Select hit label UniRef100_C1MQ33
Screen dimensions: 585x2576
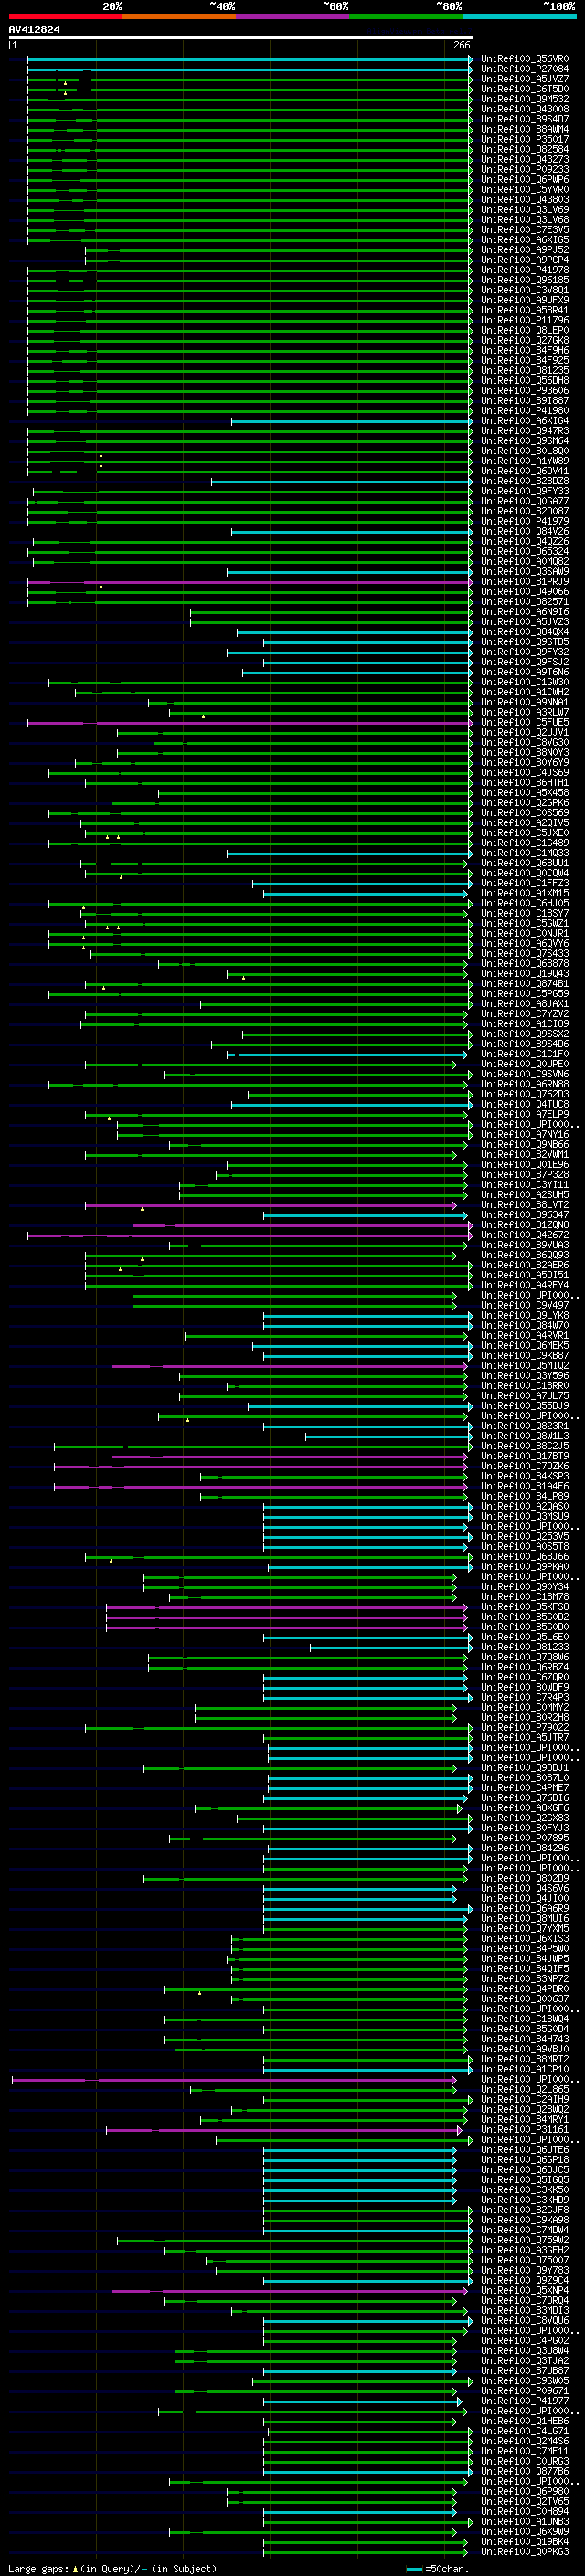tap(525, 853)
